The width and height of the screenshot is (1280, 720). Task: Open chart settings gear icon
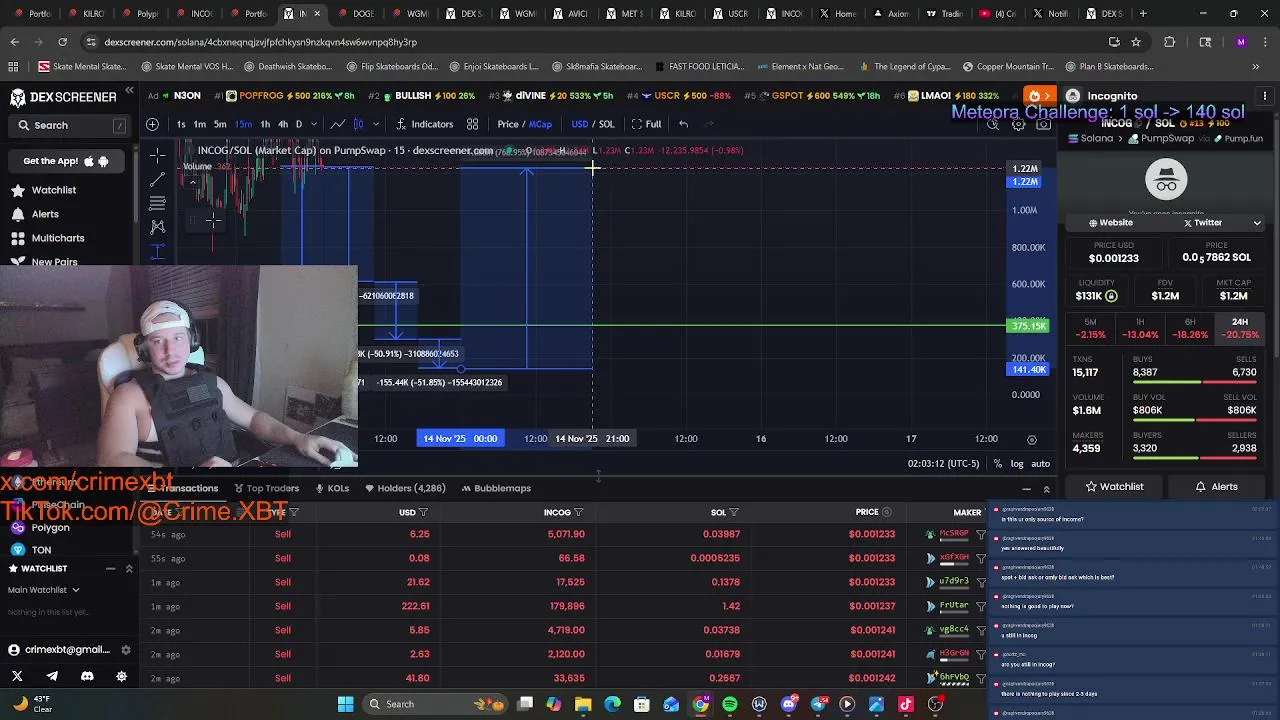1018,124
